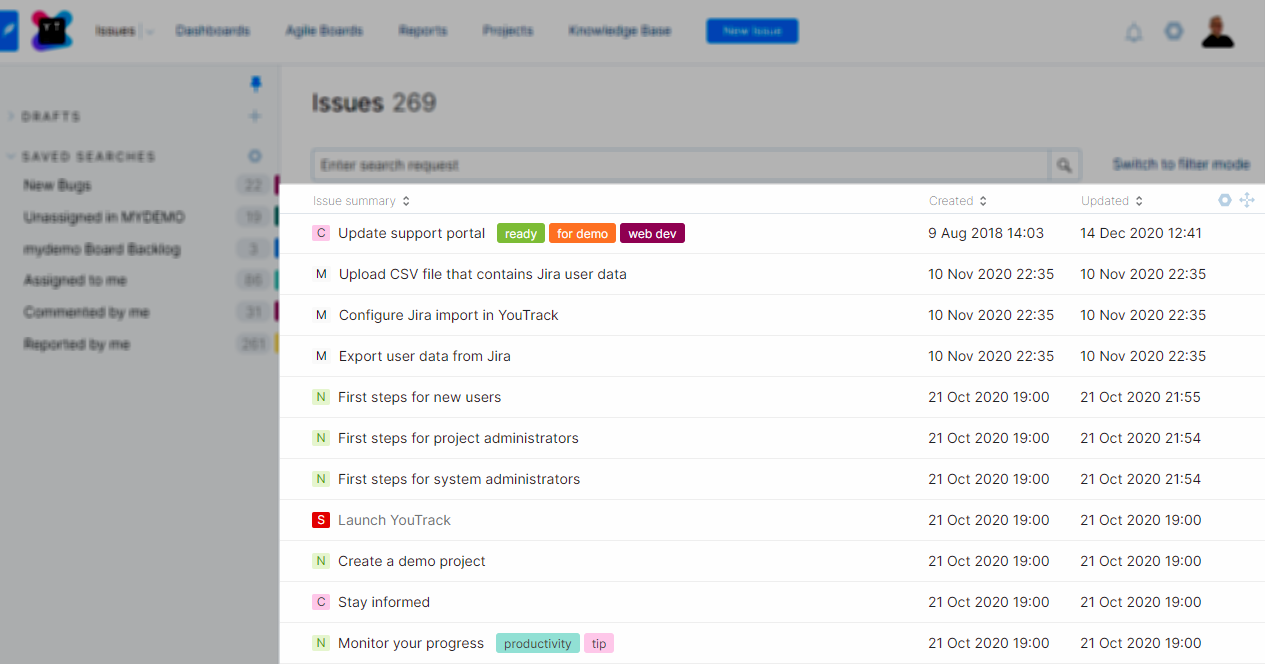Click the orange for demo tag
The image size is (1265, 664).
(582, 233)
